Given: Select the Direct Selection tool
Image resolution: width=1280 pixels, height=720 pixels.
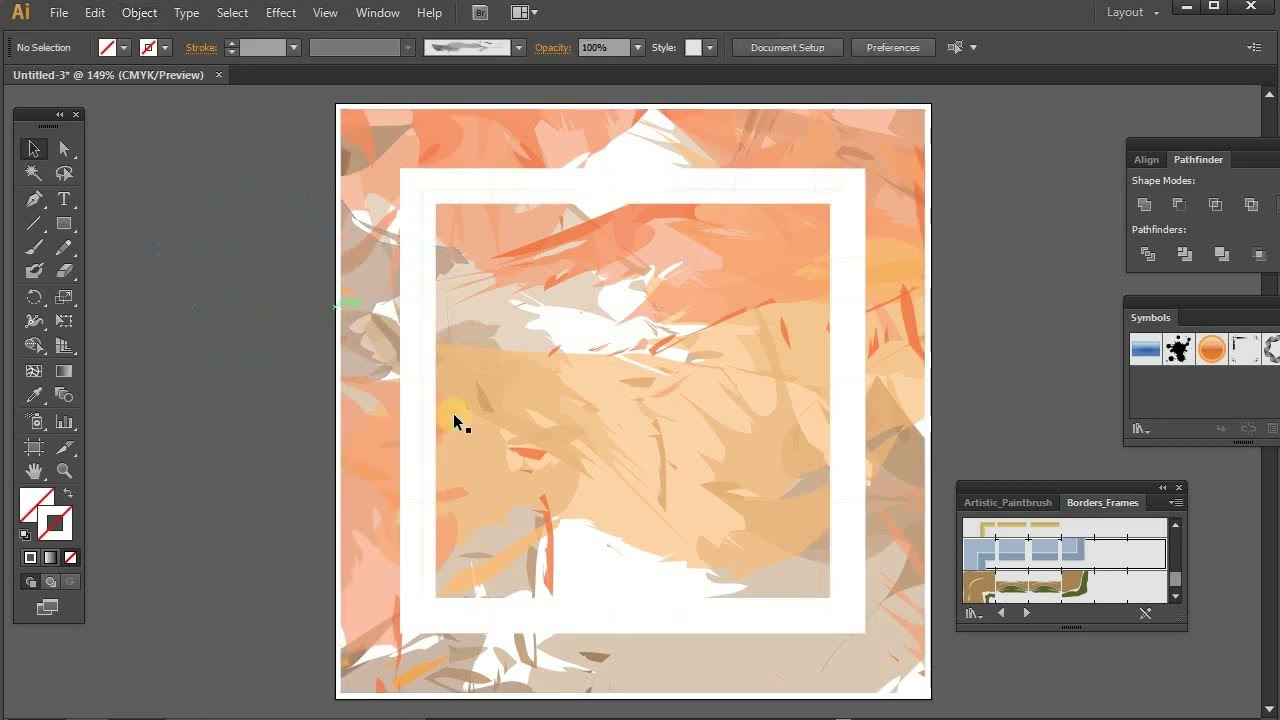Looking at the screenshot, I should click(x=64, y=149).
